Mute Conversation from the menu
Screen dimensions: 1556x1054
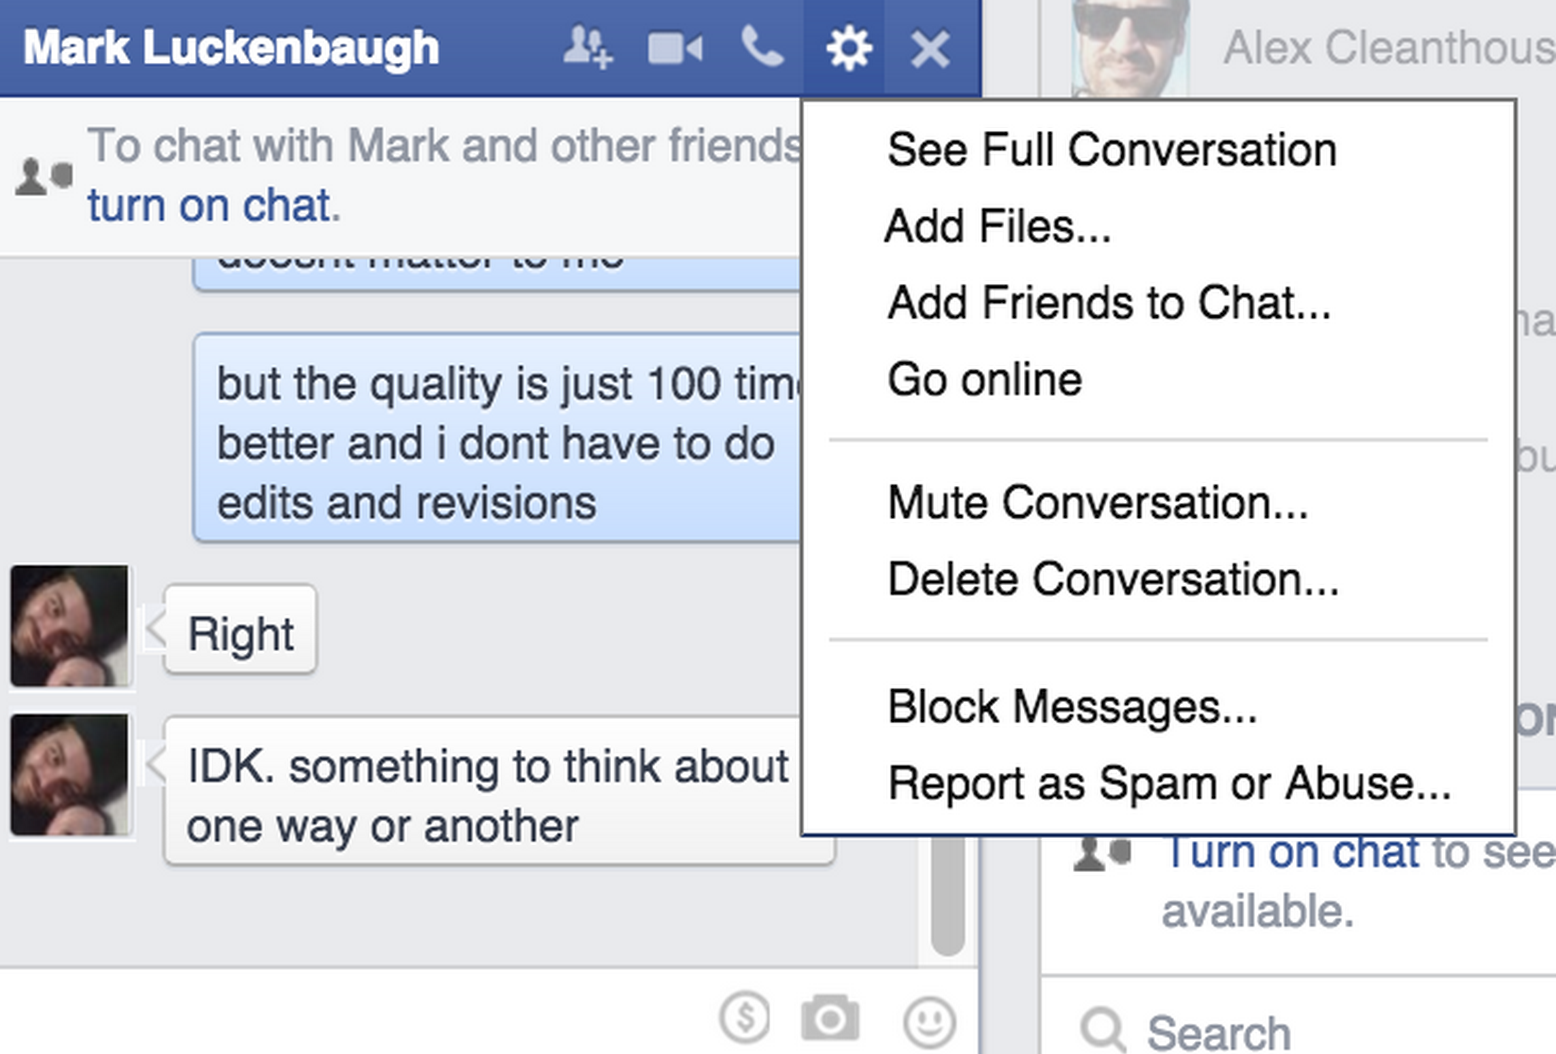pyautogui.click(x=1097, y=502)
